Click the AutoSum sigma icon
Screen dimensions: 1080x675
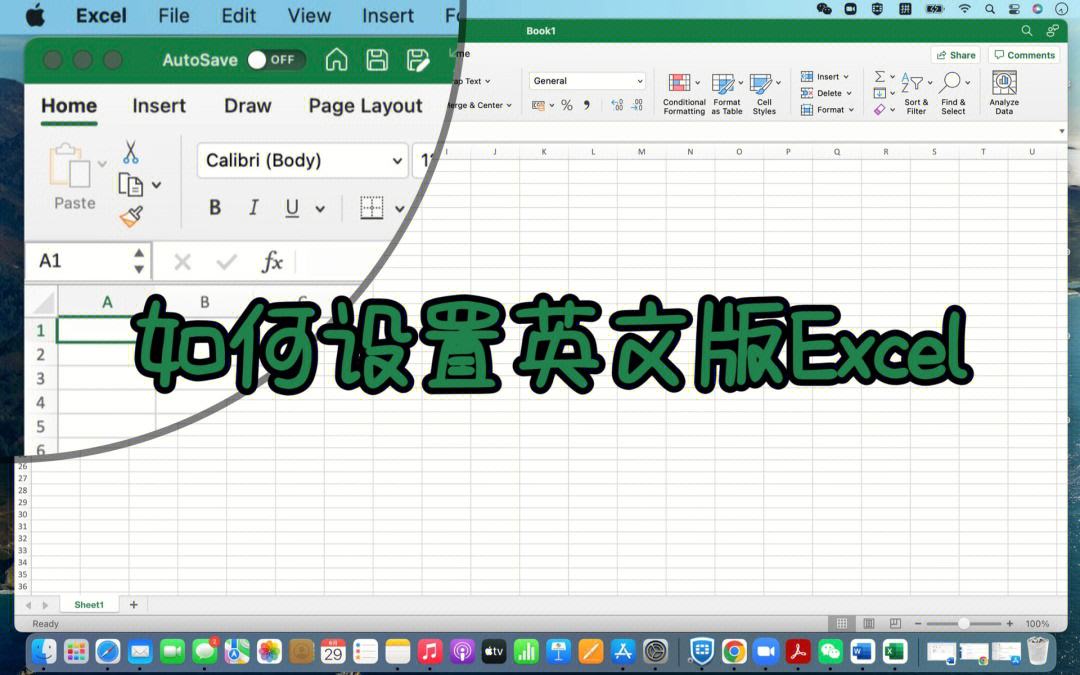880,76
